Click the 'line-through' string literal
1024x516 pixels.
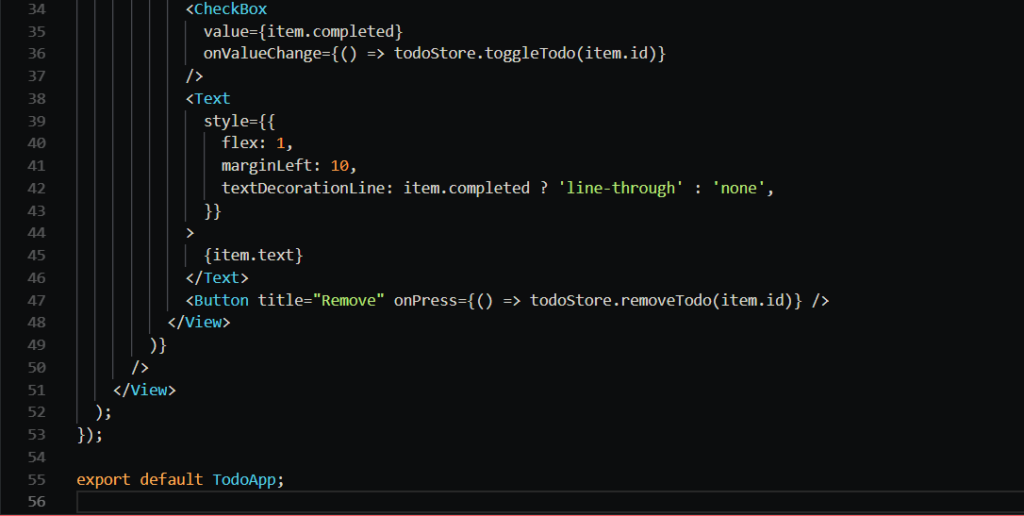620,188
